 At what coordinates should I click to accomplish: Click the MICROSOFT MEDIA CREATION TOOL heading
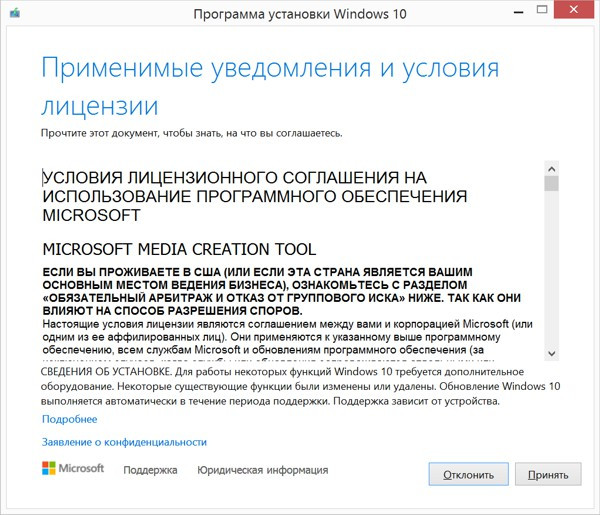click(x=179, y=249)
